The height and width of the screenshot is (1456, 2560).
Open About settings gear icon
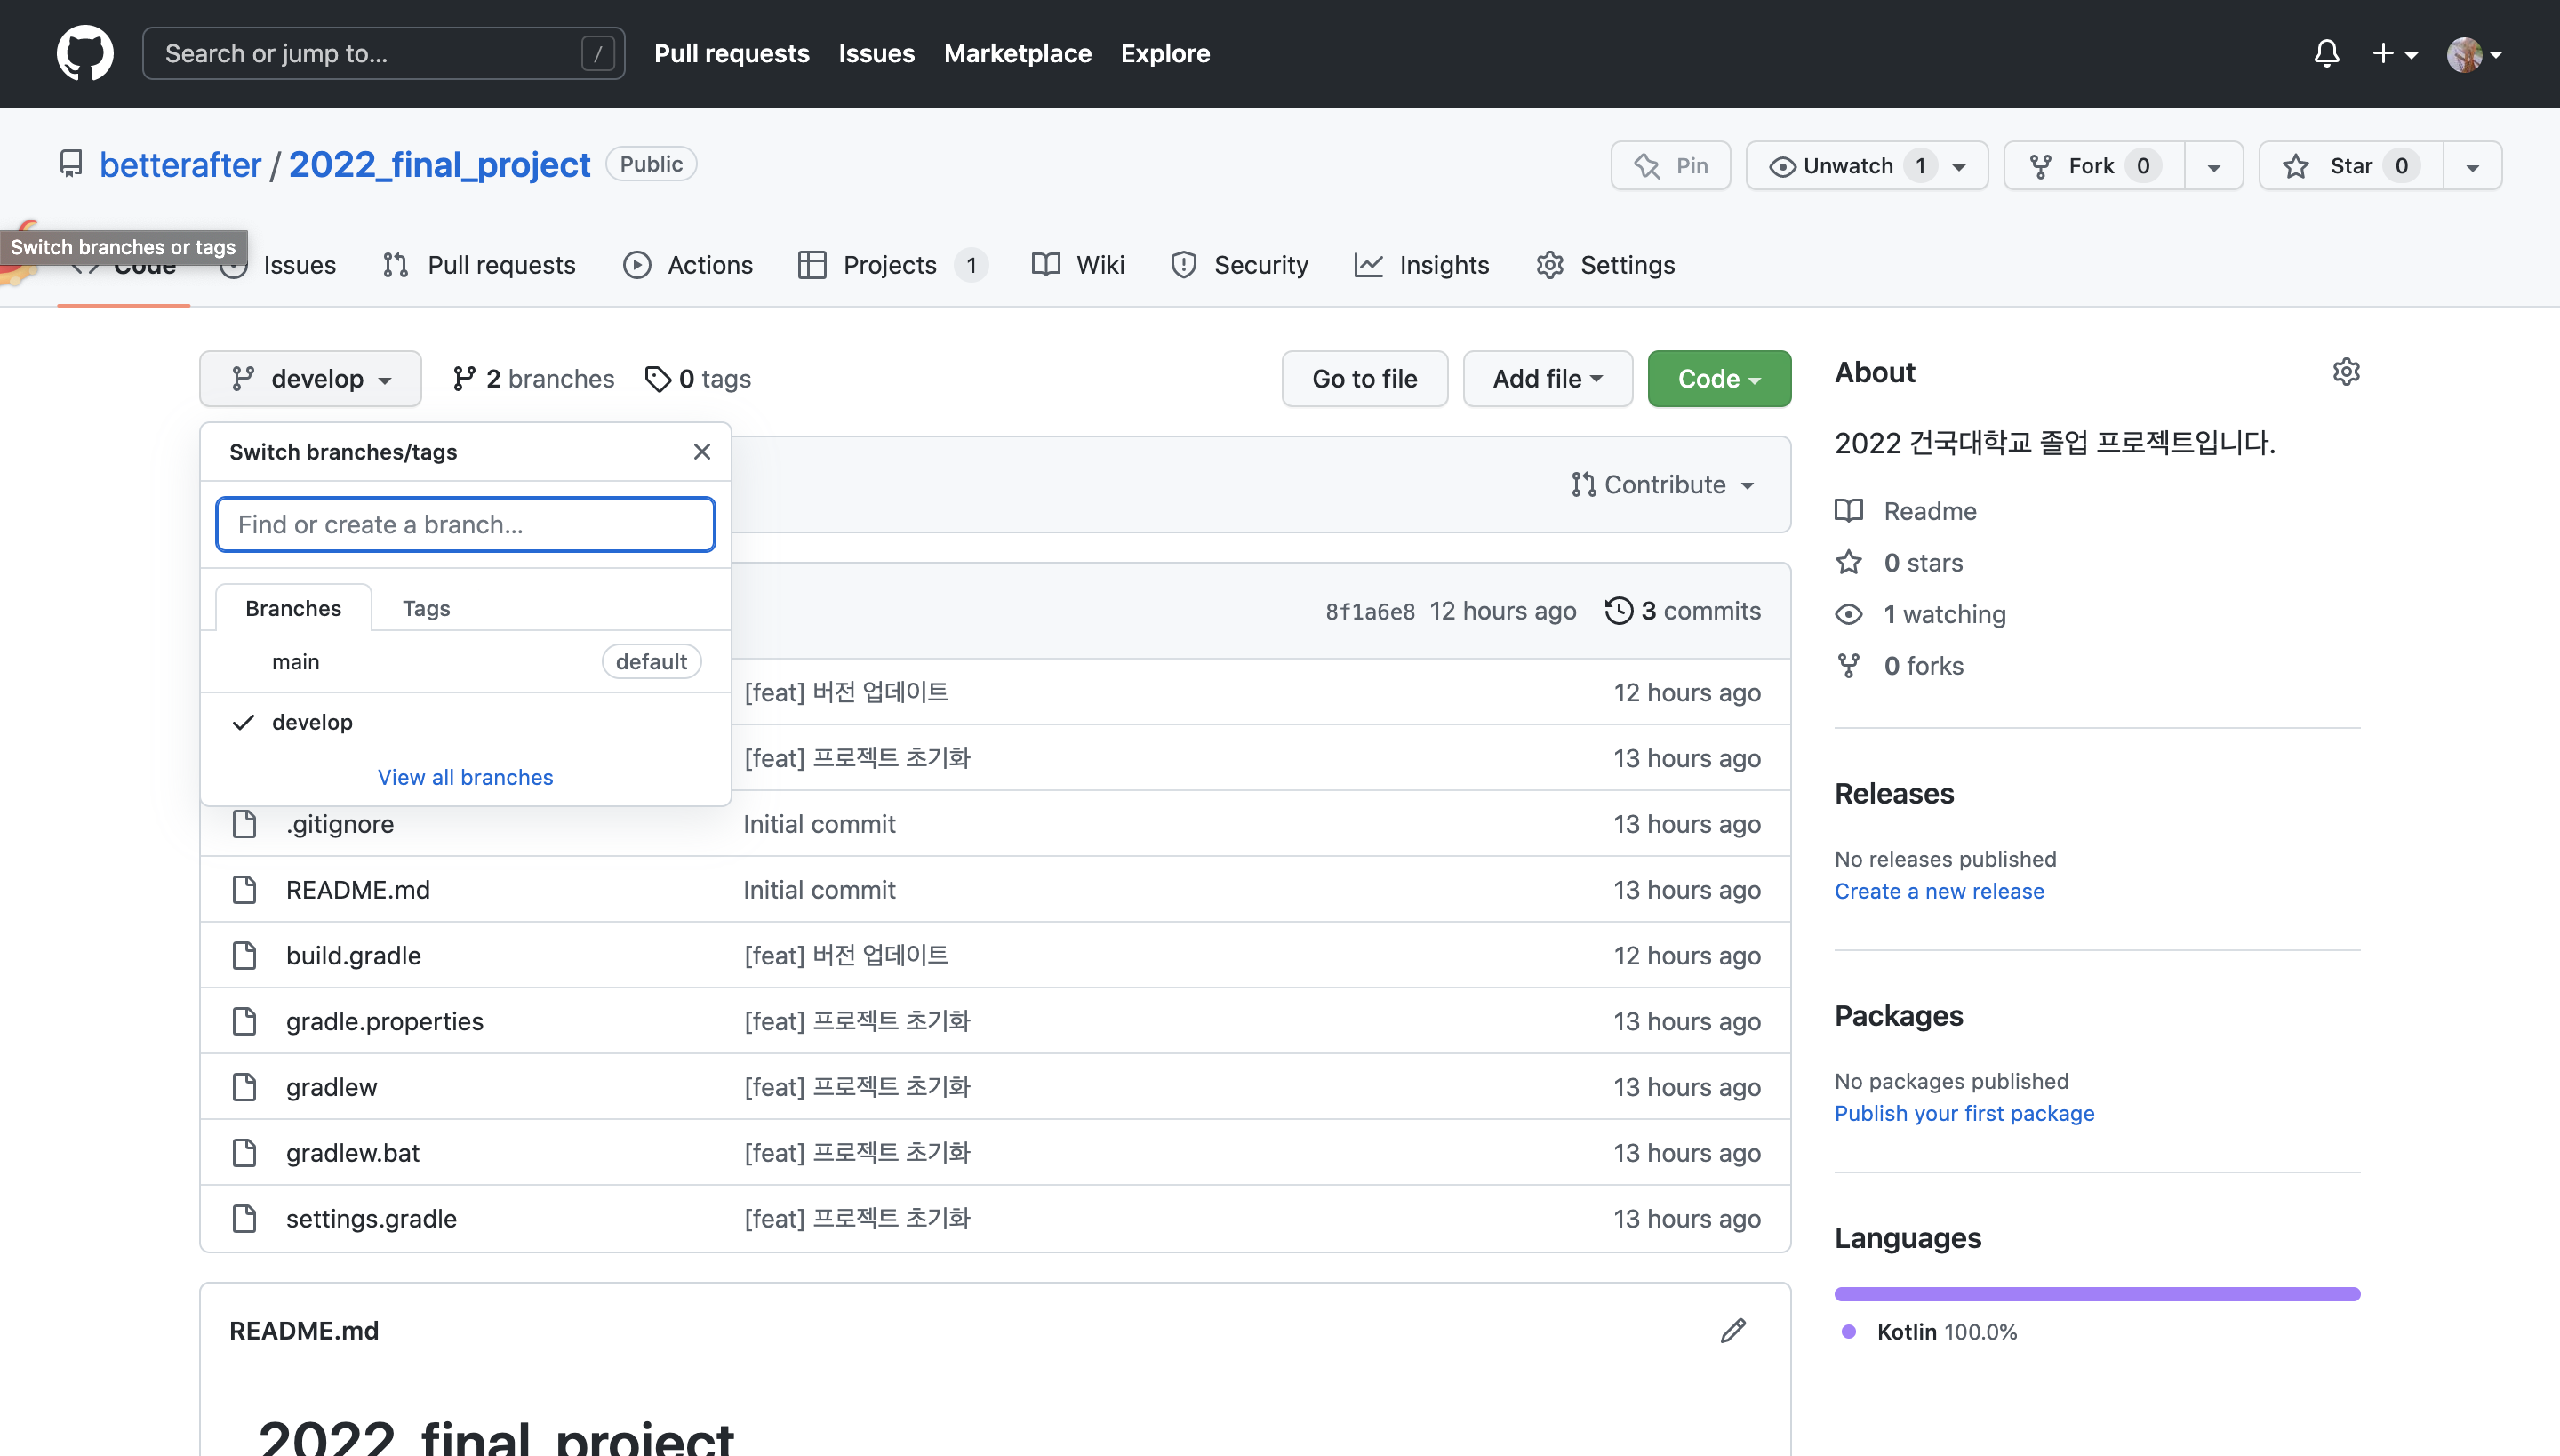(x=2346, y=372)
